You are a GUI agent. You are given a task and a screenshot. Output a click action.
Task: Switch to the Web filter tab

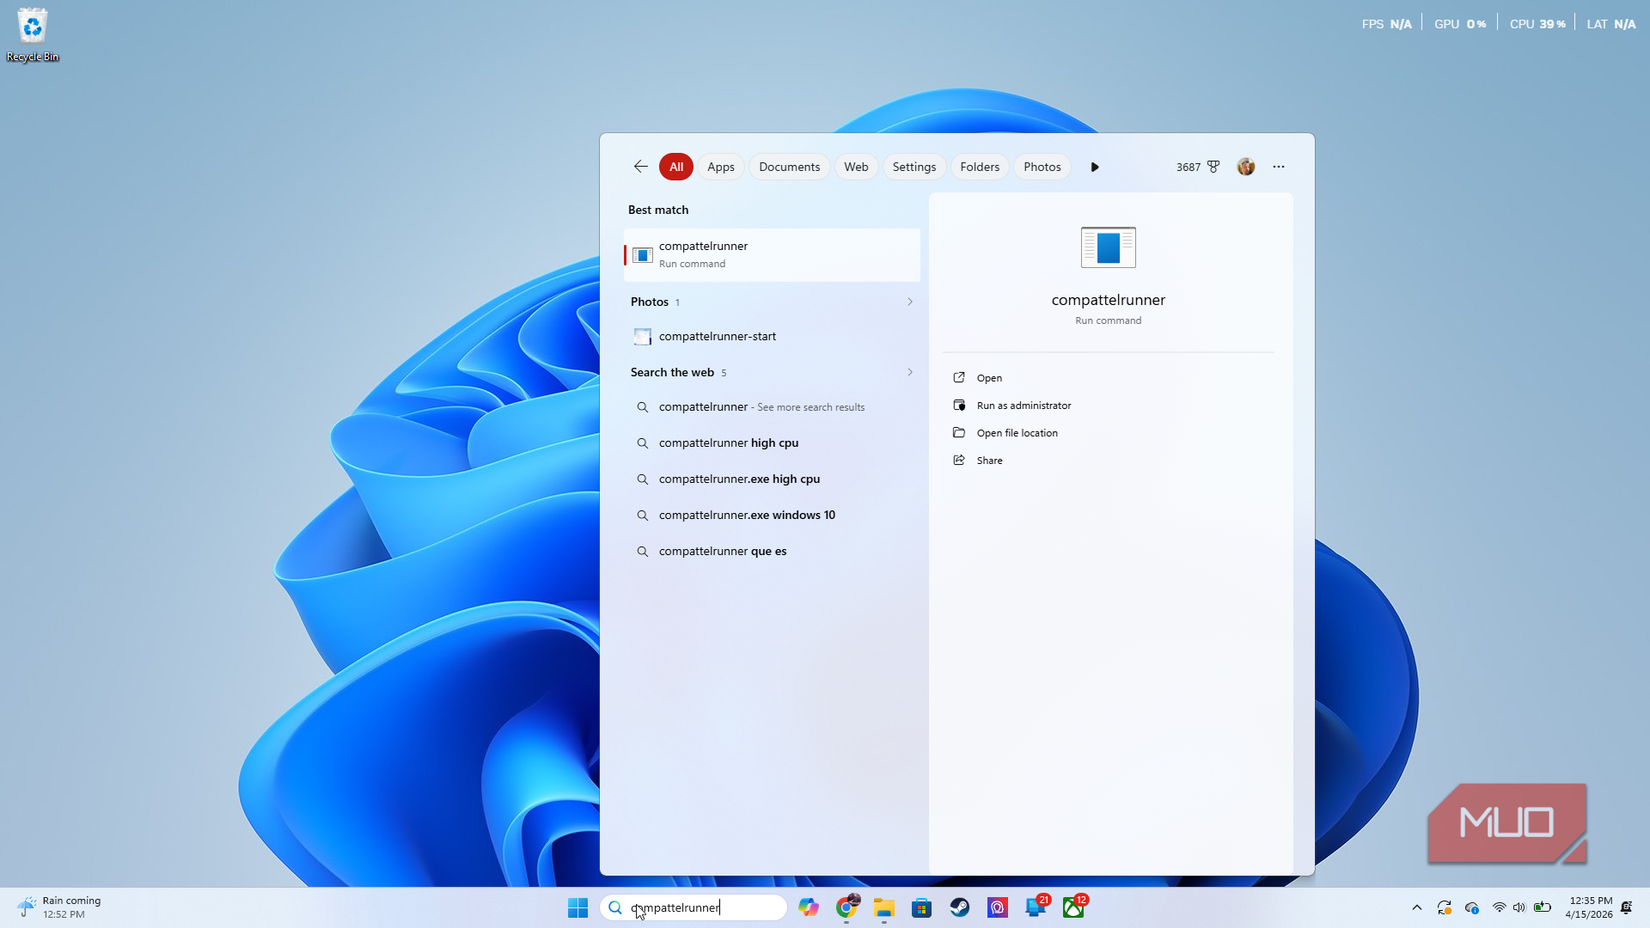(x=856, y=167)
